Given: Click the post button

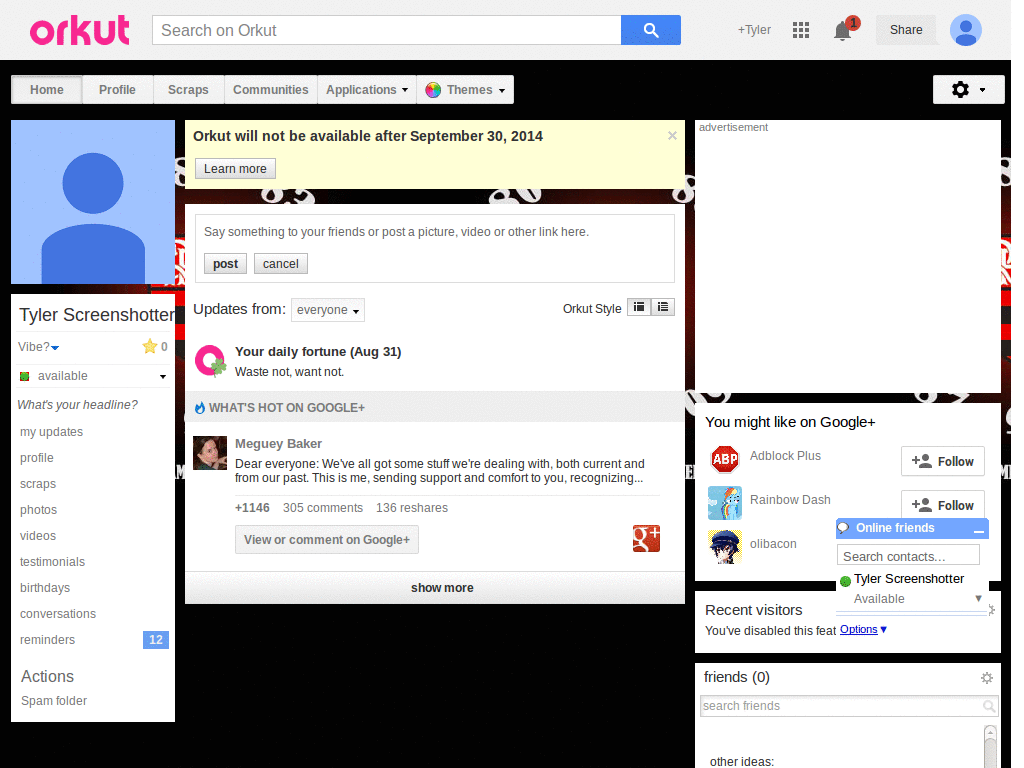Looking at the screenshot, I should coord(225,264).
